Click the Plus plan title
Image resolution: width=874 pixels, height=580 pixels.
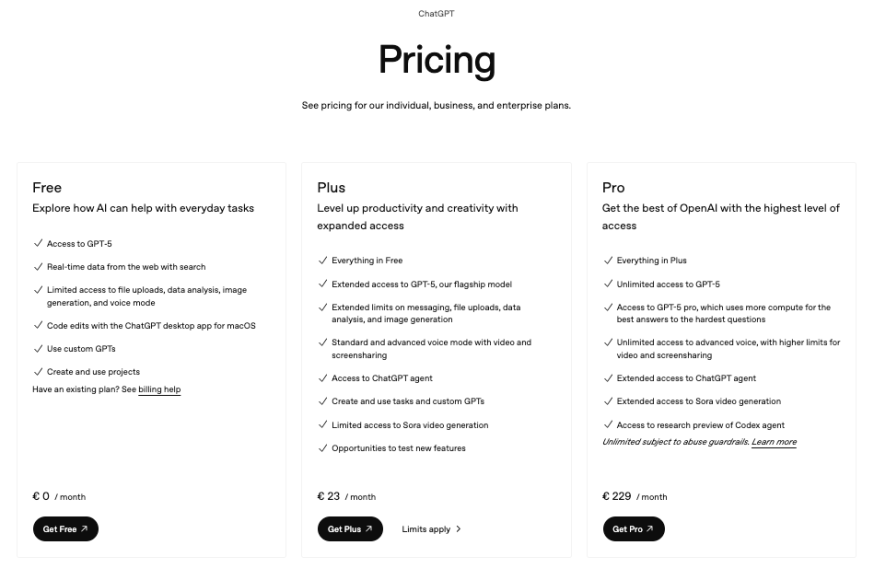tap(331, 188)
